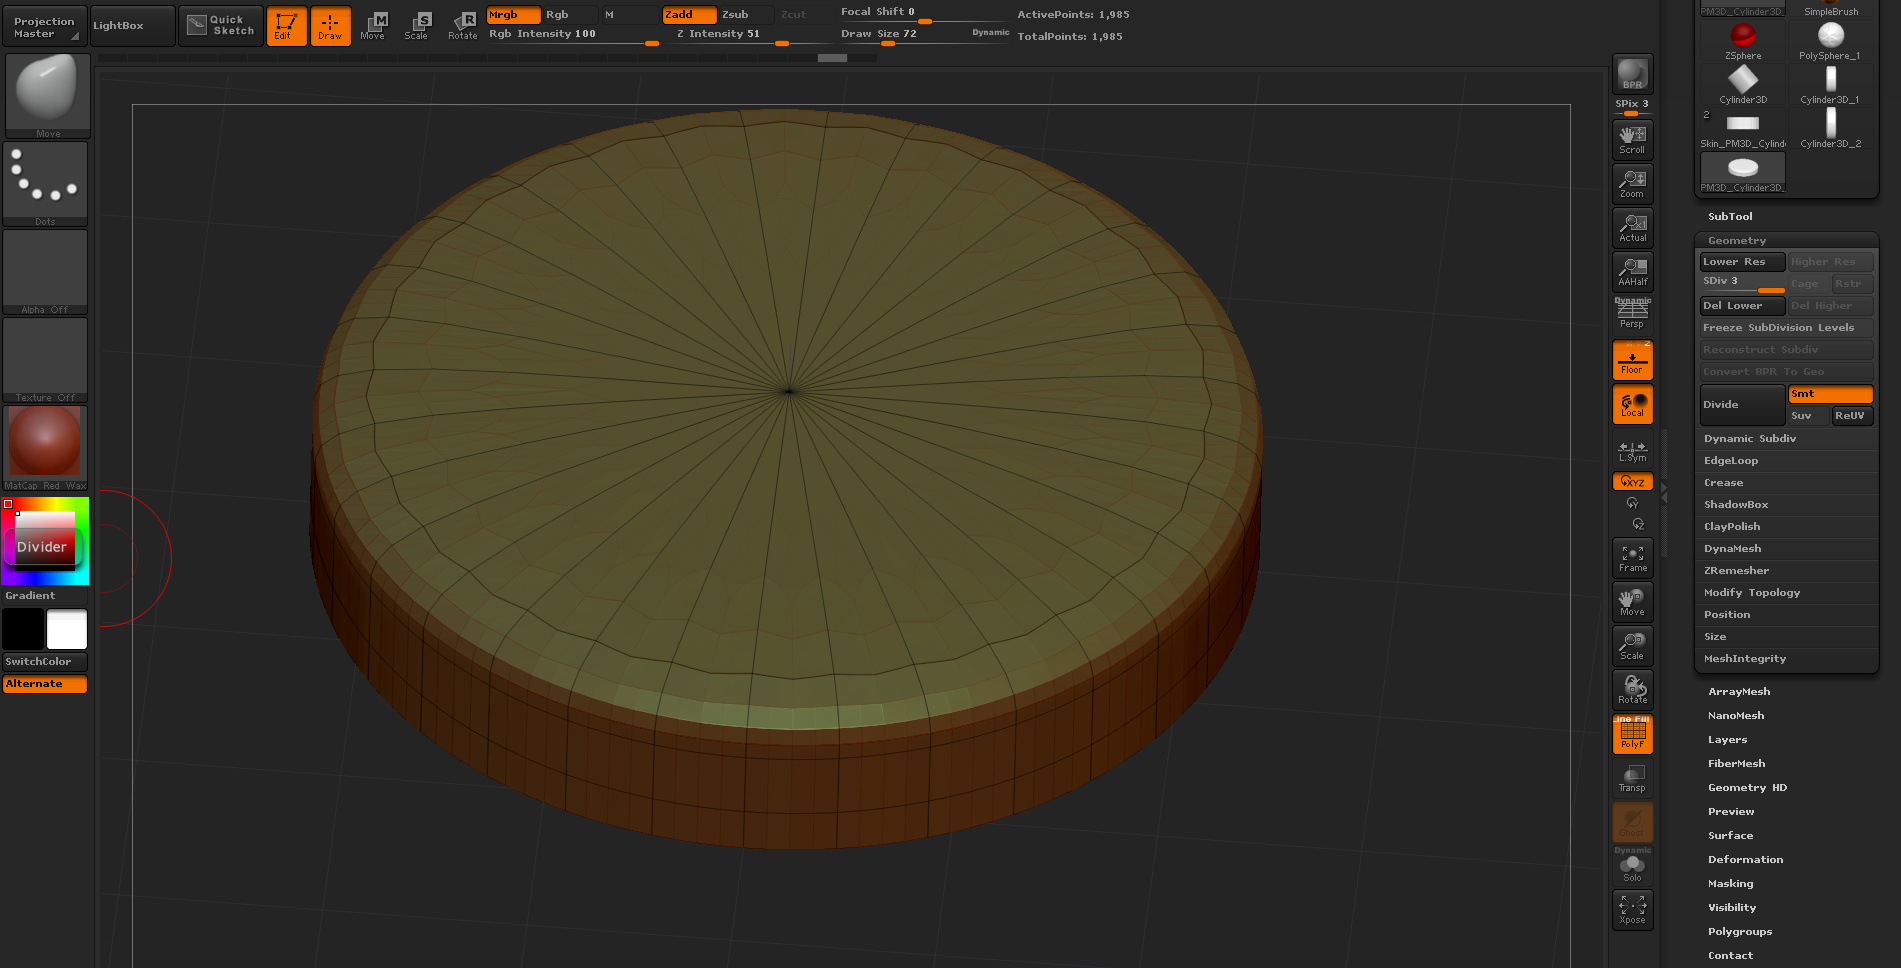
Task: Select the PolySphere_1 tool thumbnail
Action: 1830,41
